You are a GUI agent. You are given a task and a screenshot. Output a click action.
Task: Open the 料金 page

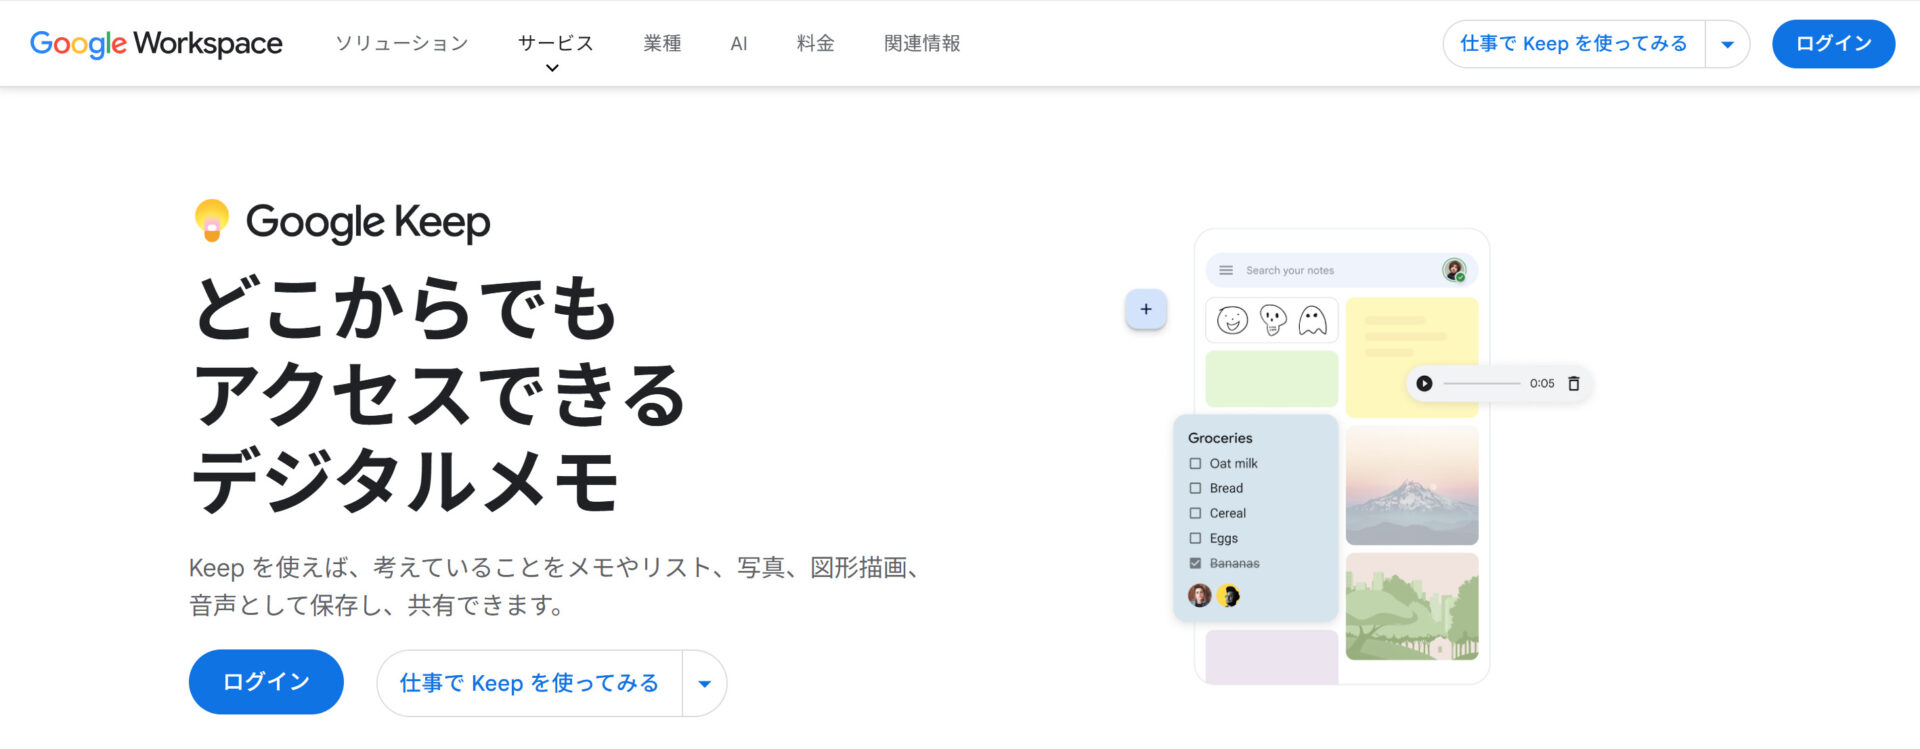click(x=816, y=43)
